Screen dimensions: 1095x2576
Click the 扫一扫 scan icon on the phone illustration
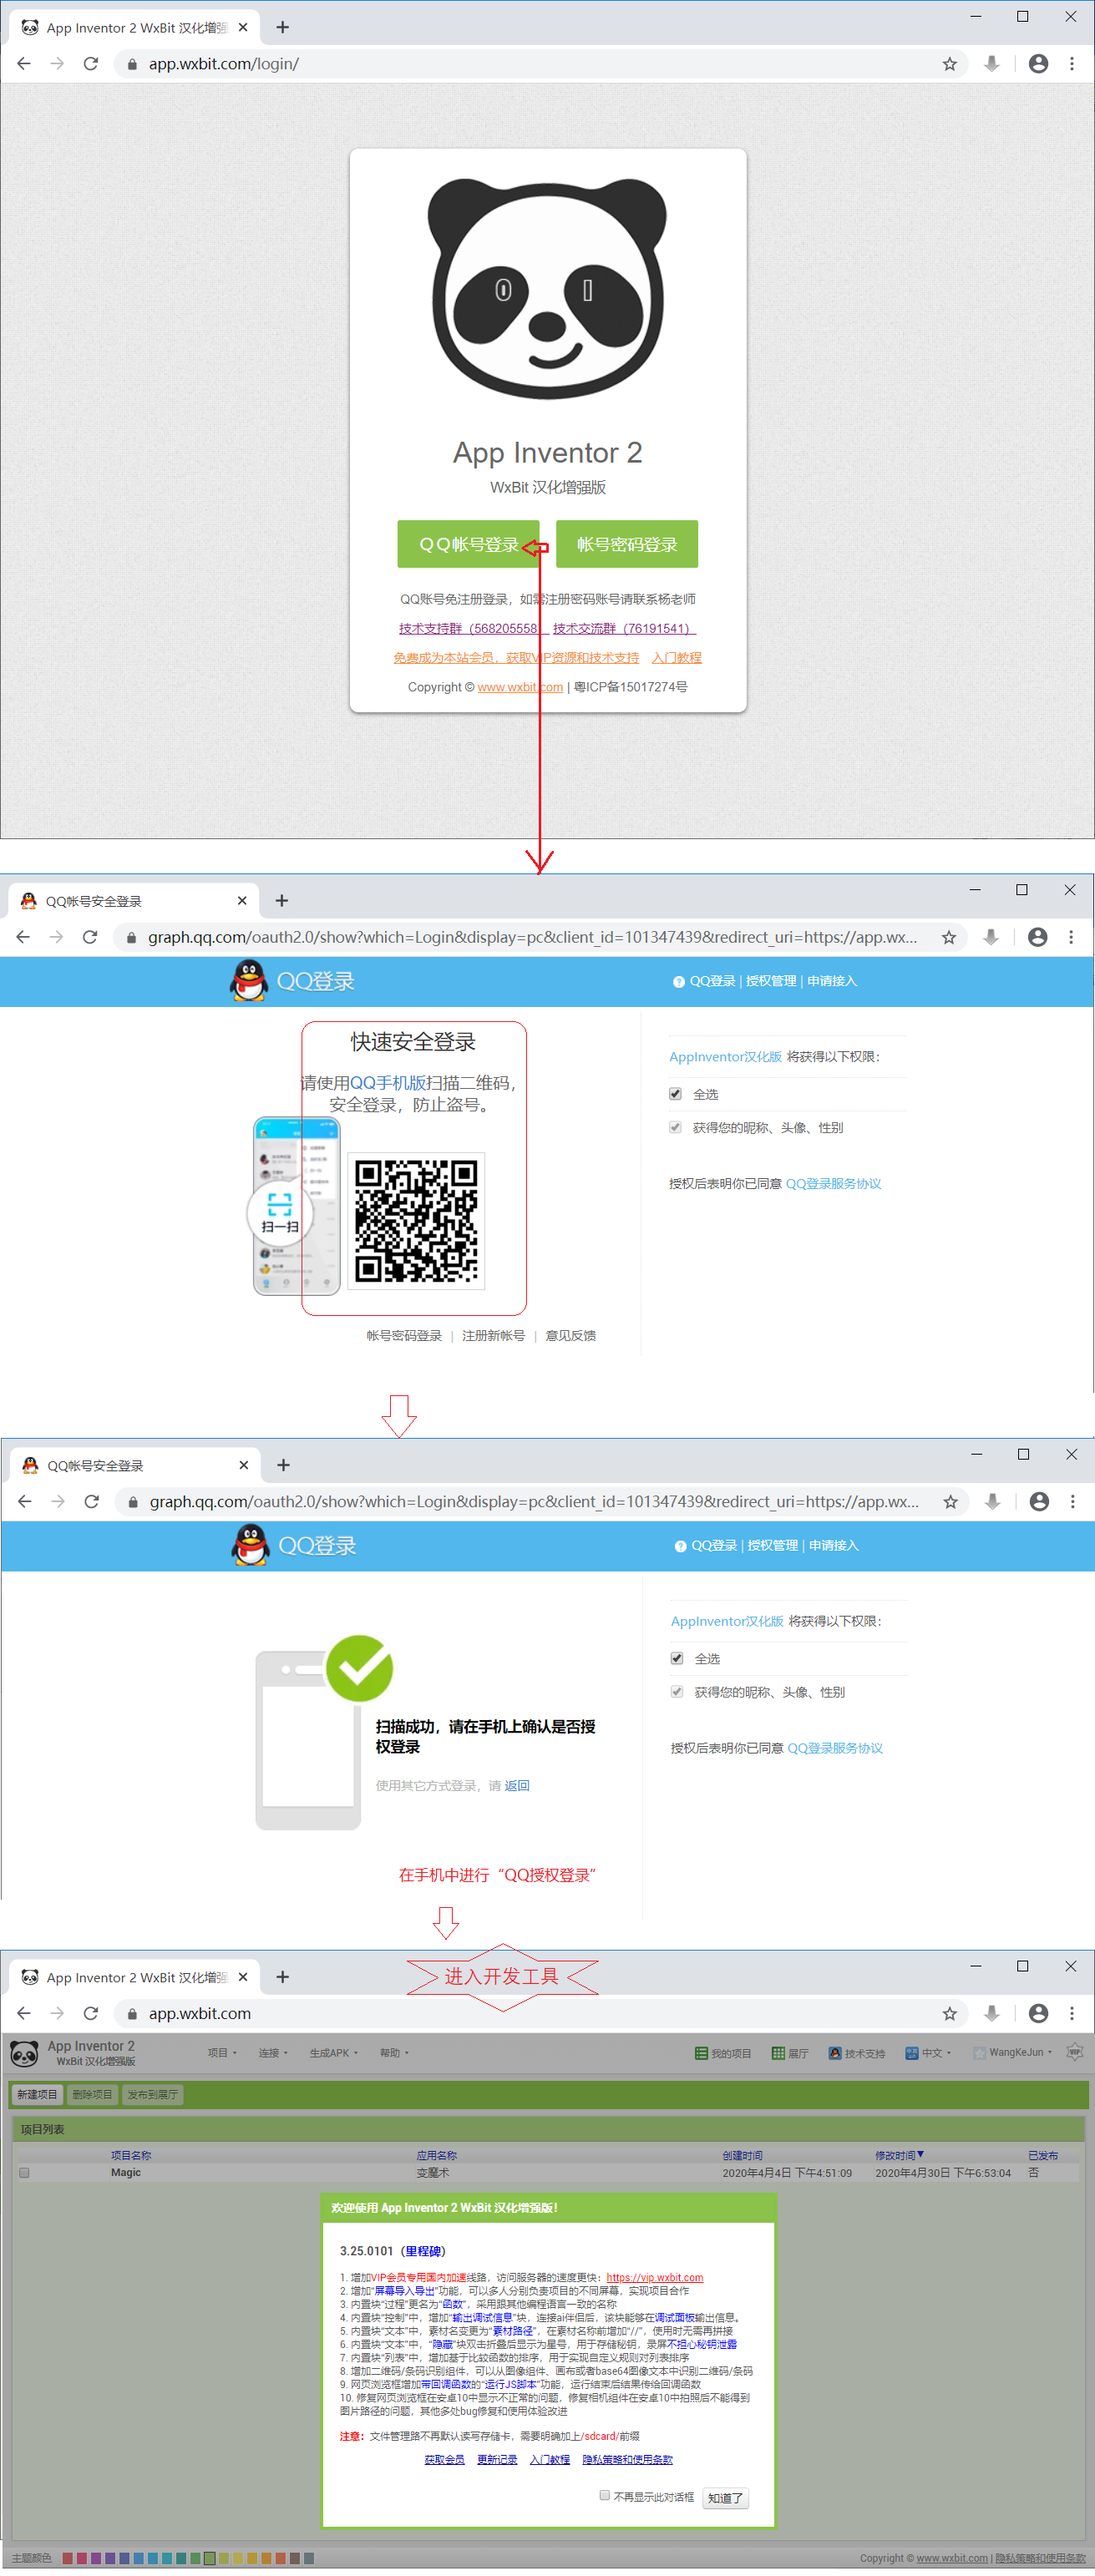[280, 1213]
